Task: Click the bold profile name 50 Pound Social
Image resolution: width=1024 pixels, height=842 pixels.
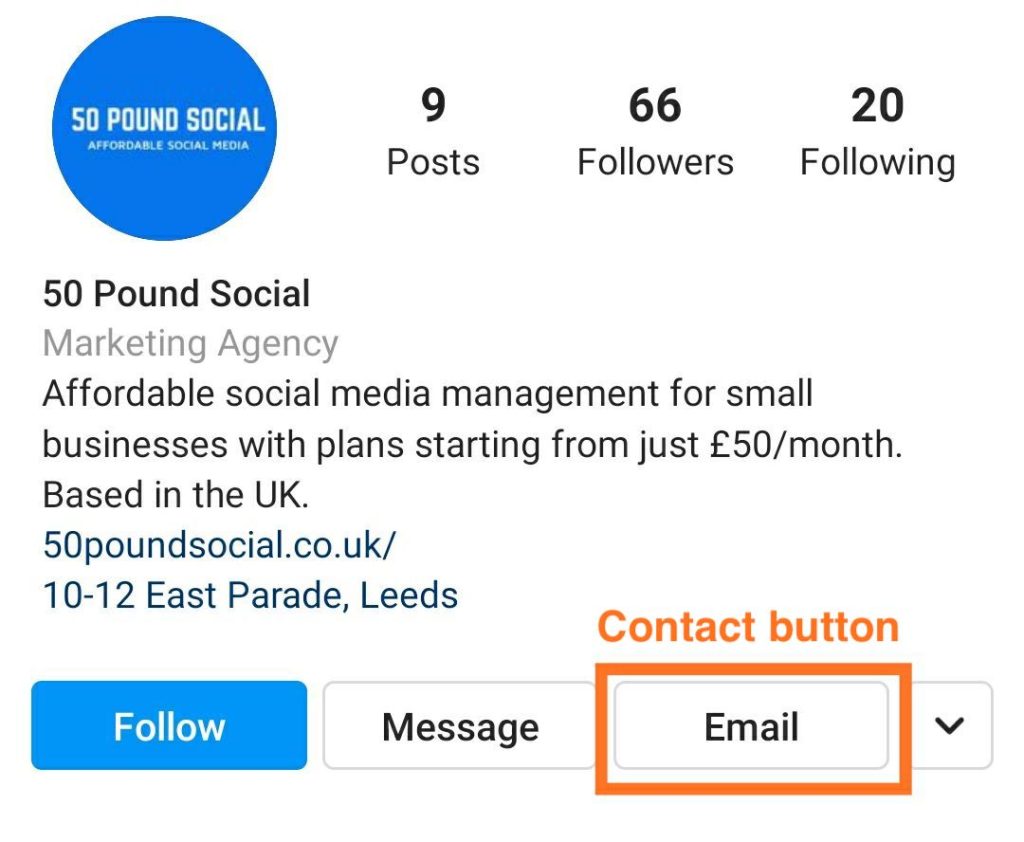Action: (x=176, y=294)
